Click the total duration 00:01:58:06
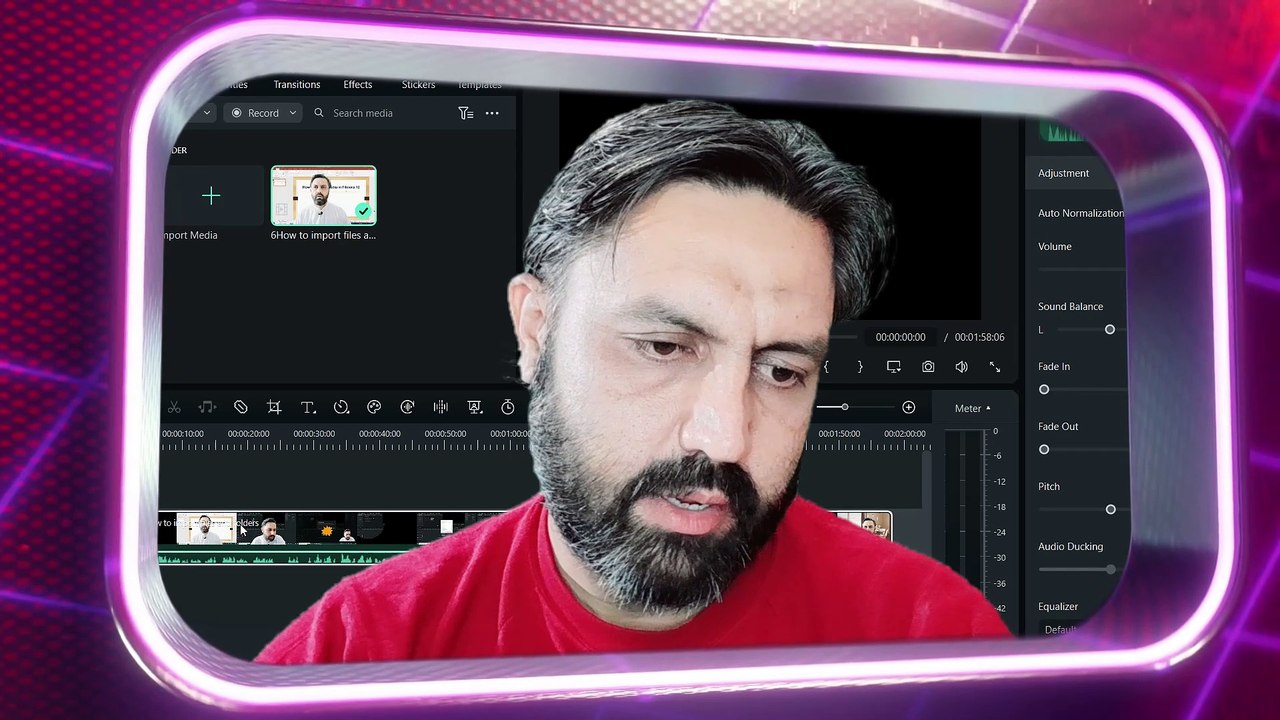The width and height of the screenshot is (1280, 720). pos(979,337)
